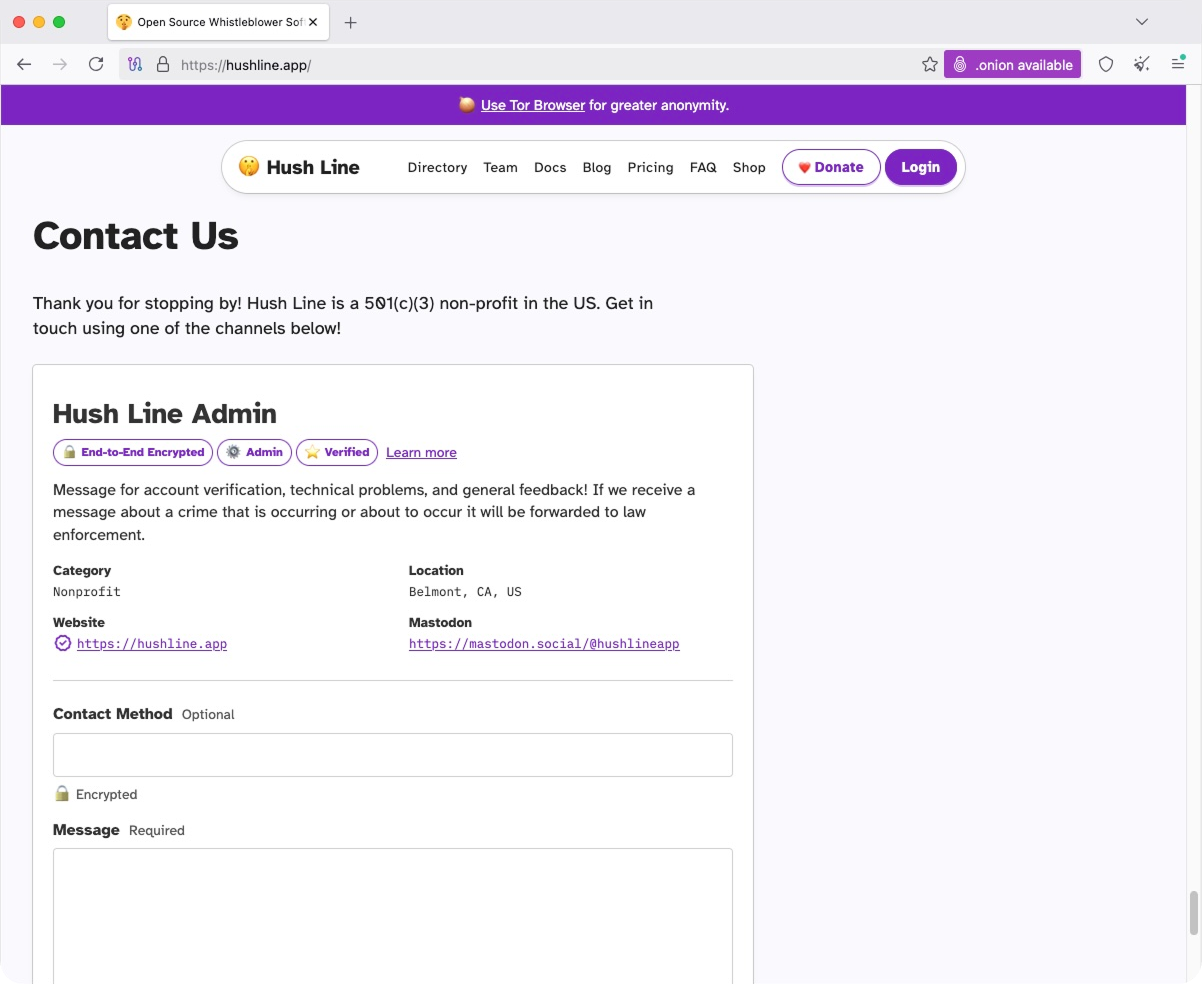This screenshot has height=984, width=1202.
Task: Open the Directory nav item
Action: 437,167
